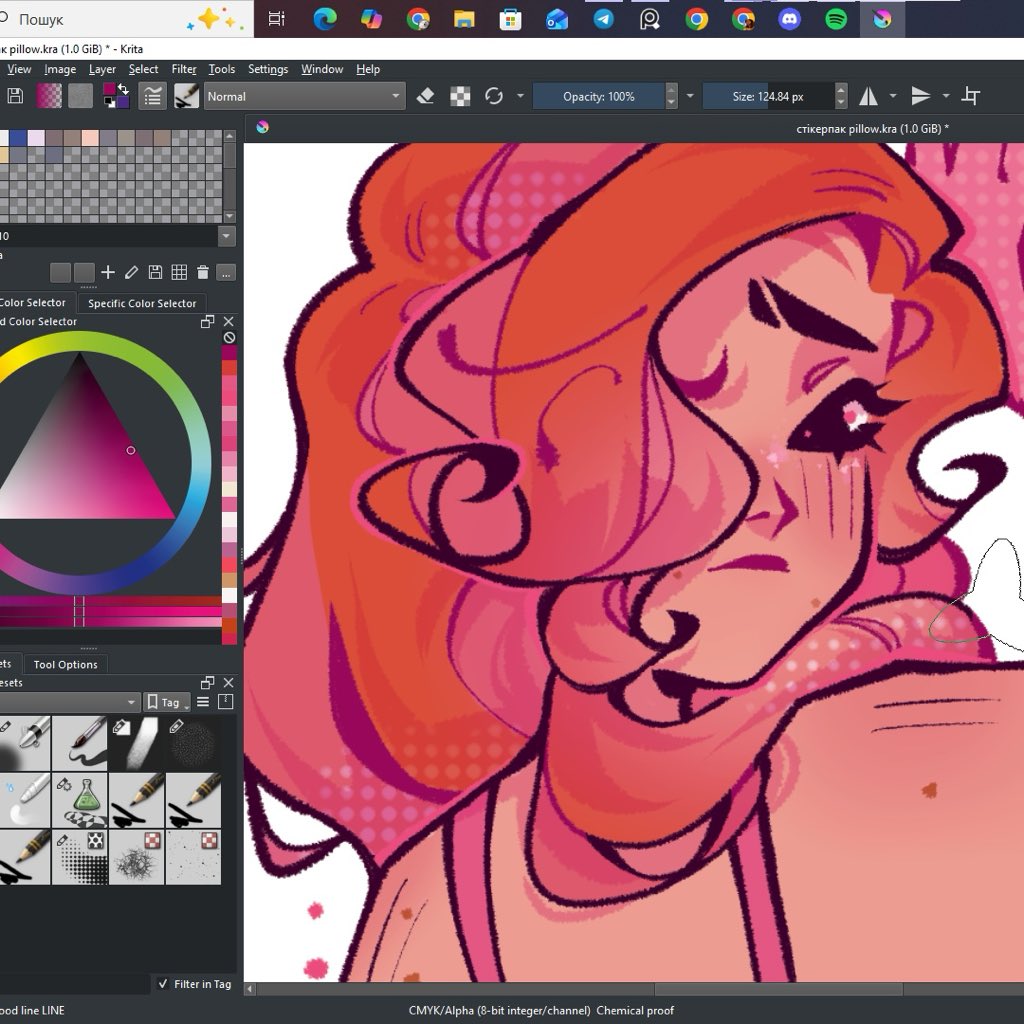Viewport: 1024px width, 1024px height.
Task: Switch to Specific Color Selector tab
Action: tap(142, 303)
